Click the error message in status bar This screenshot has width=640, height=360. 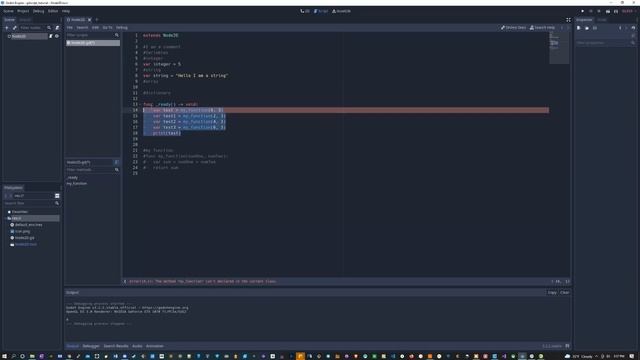[x=202, y=281]
